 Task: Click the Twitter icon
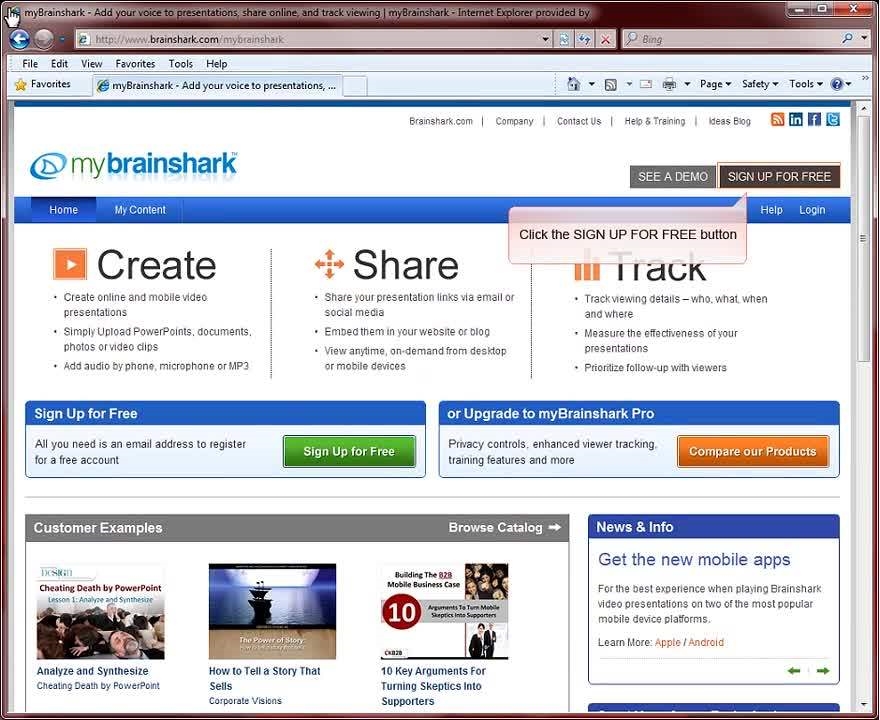tap(833, 119)
